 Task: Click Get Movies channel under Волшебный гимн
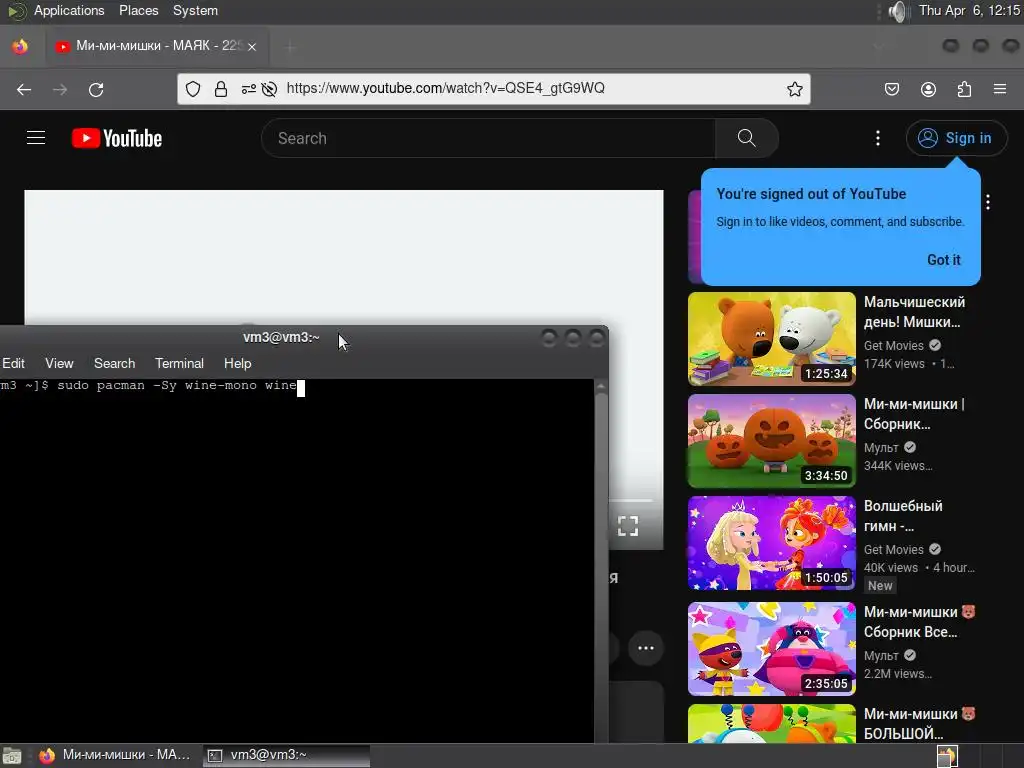[893, 549]
